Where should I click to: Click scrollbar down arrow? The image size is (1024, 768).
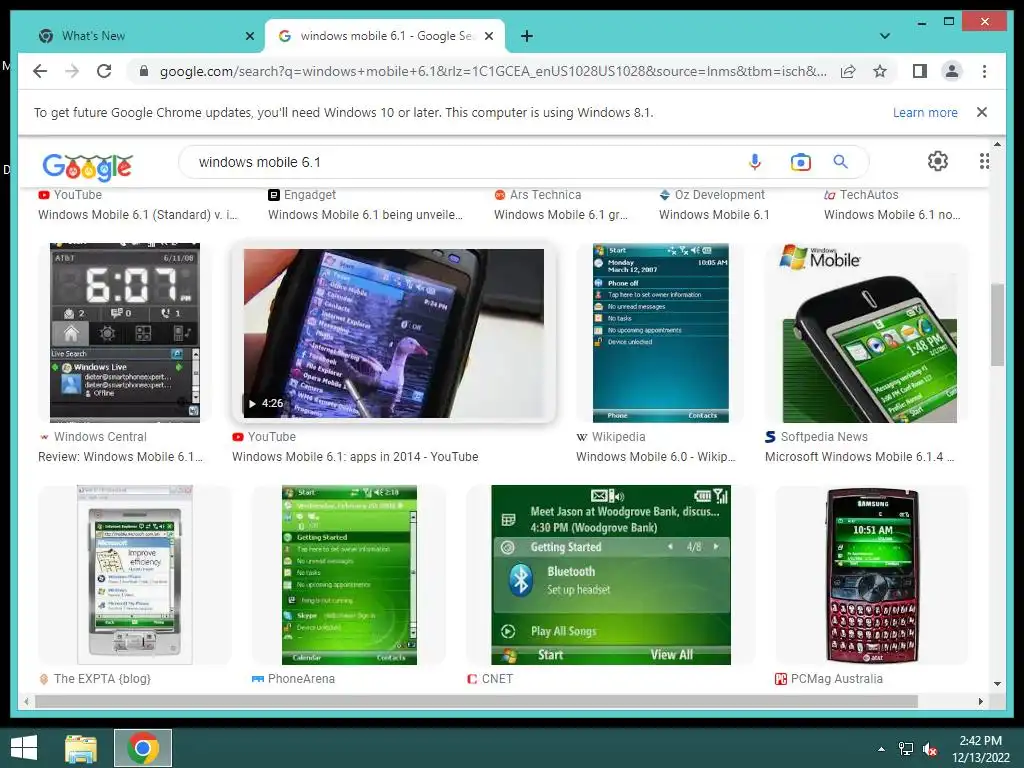(x=997, y=684)
